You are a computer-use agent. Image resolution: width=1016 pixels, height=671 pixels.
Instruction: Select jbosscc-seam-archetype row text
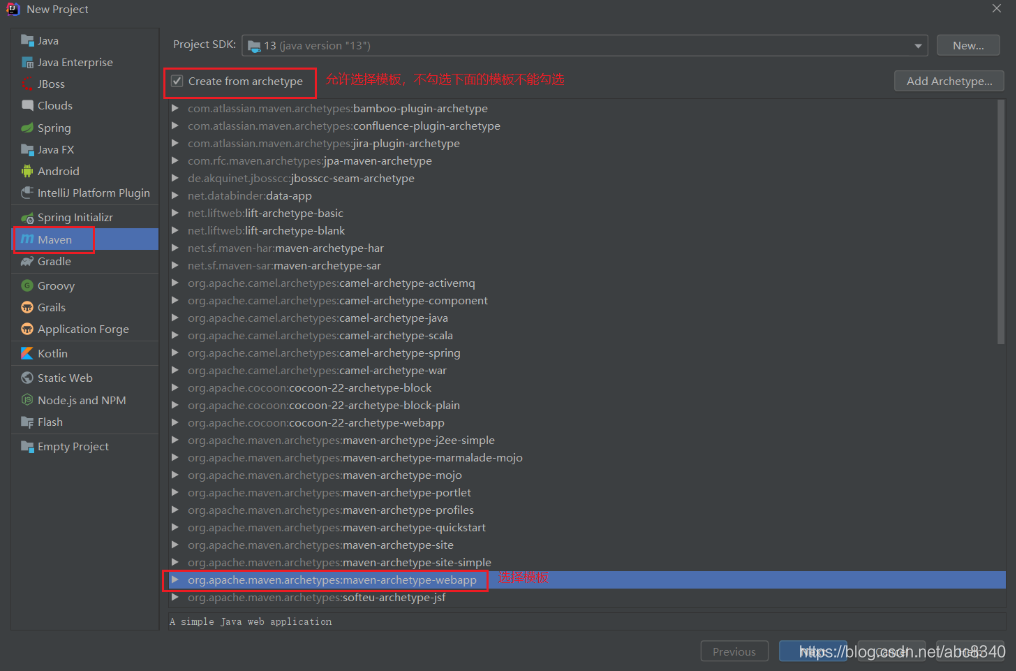click(301, 178)
